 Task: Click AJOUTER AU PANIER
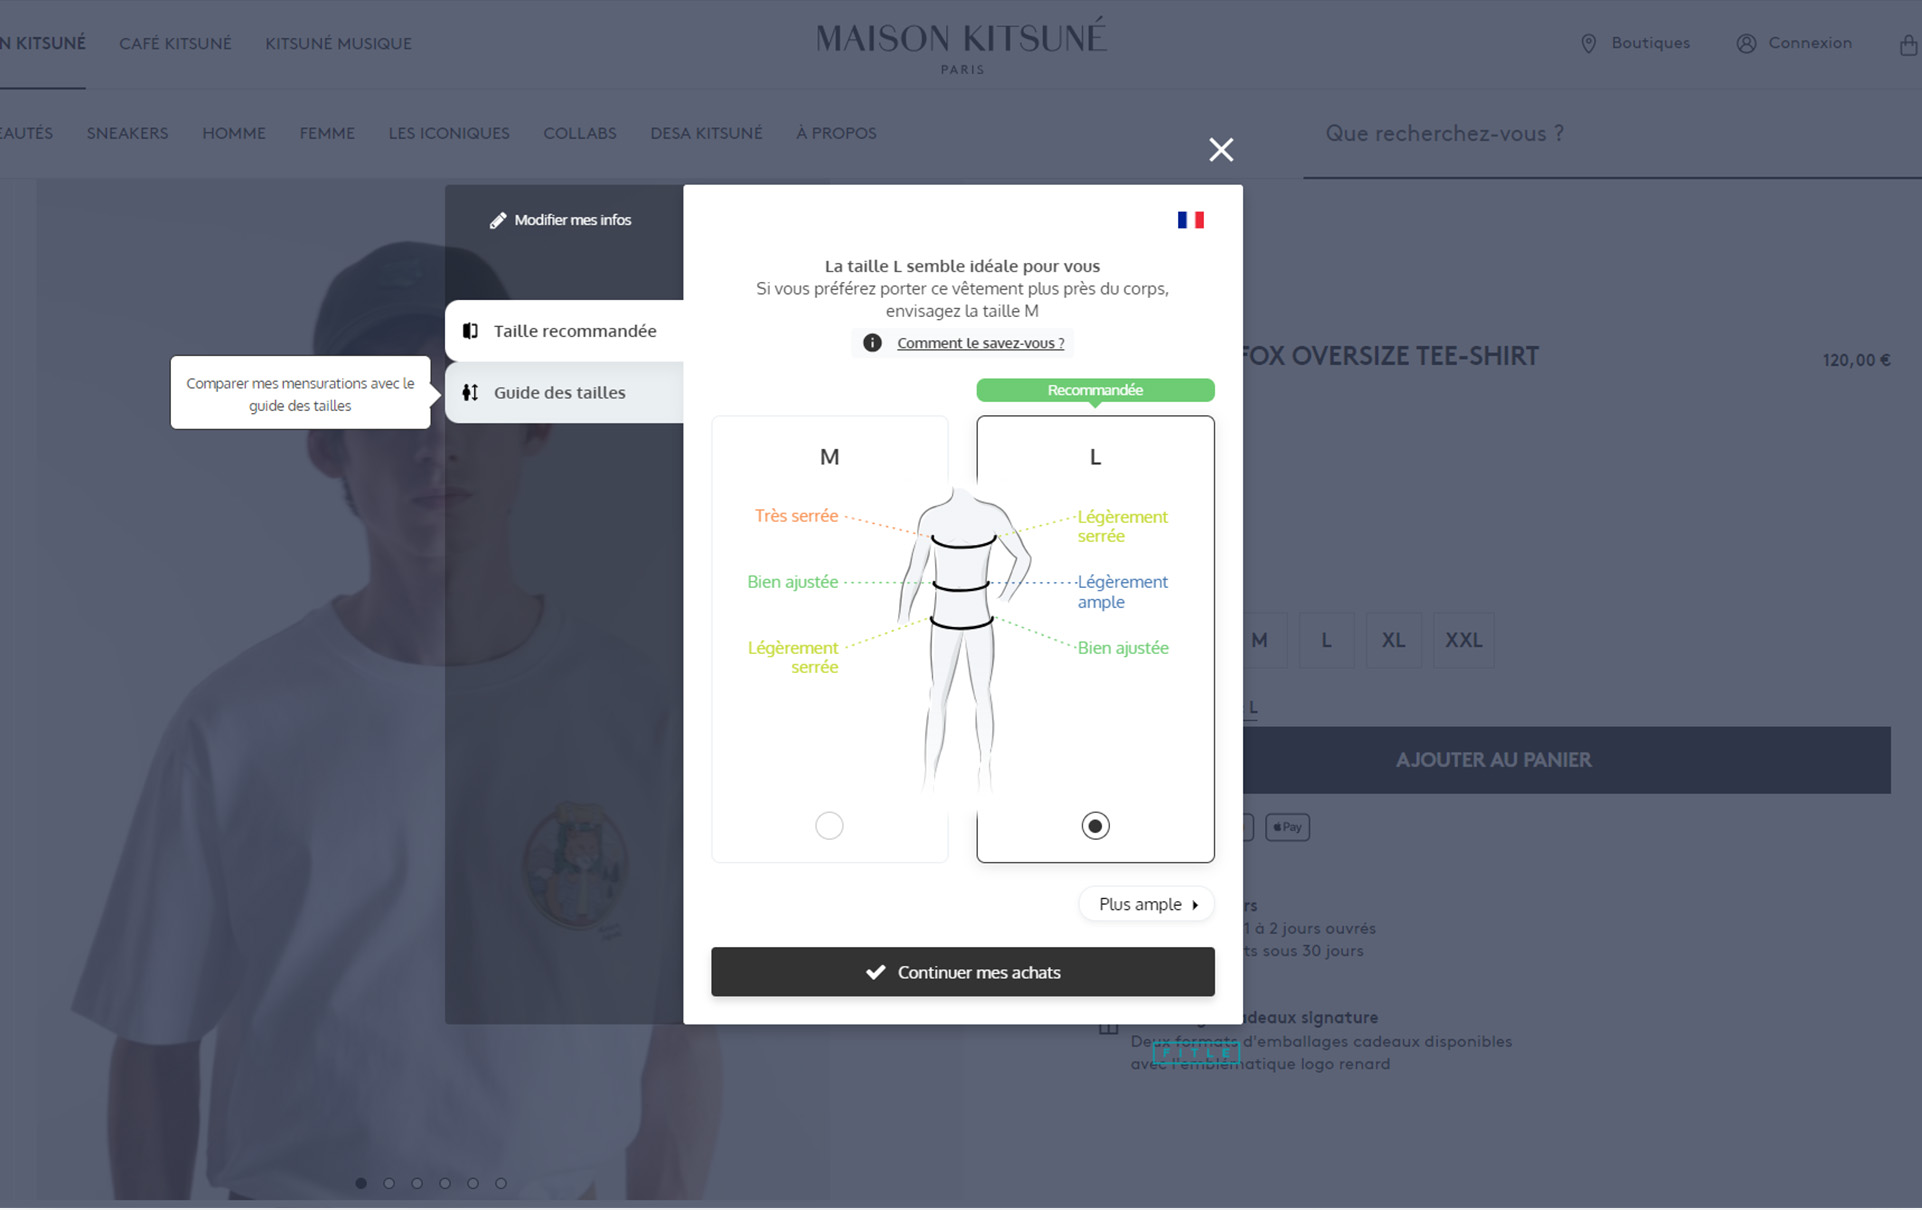pos(1494,759)
